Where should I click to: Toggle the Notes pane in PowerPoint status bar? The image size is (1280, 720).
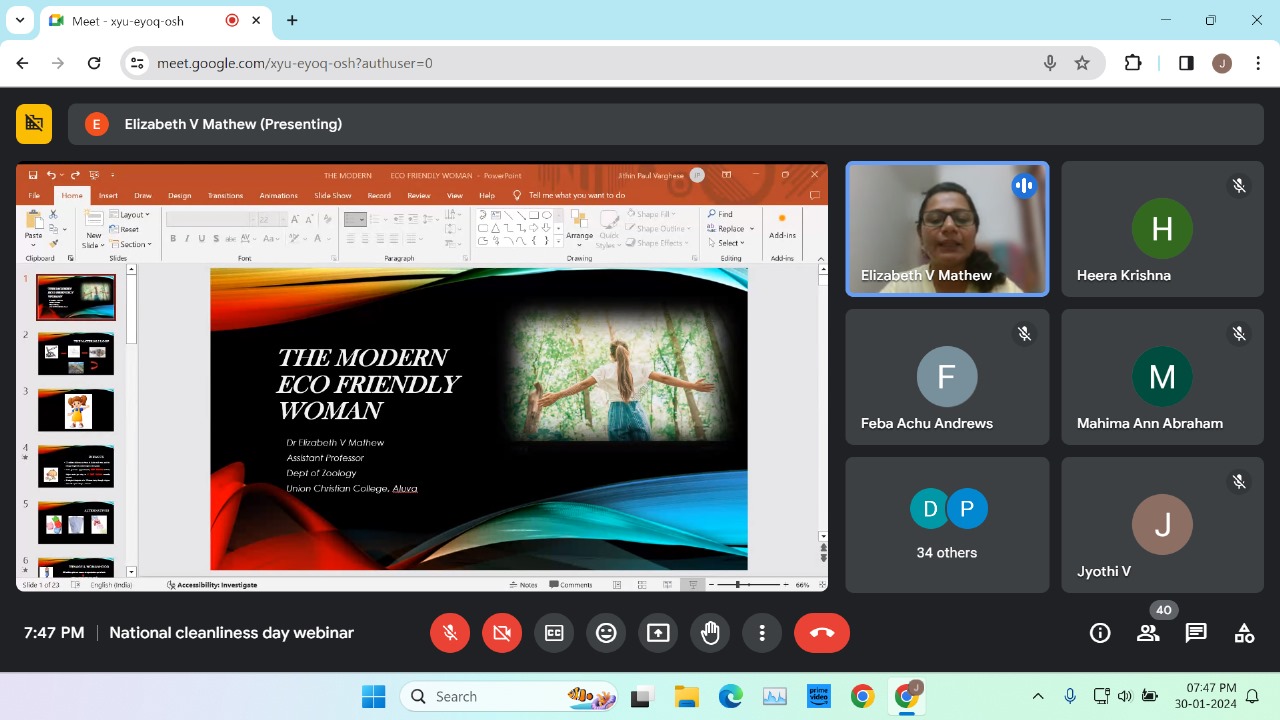point(523,585)
